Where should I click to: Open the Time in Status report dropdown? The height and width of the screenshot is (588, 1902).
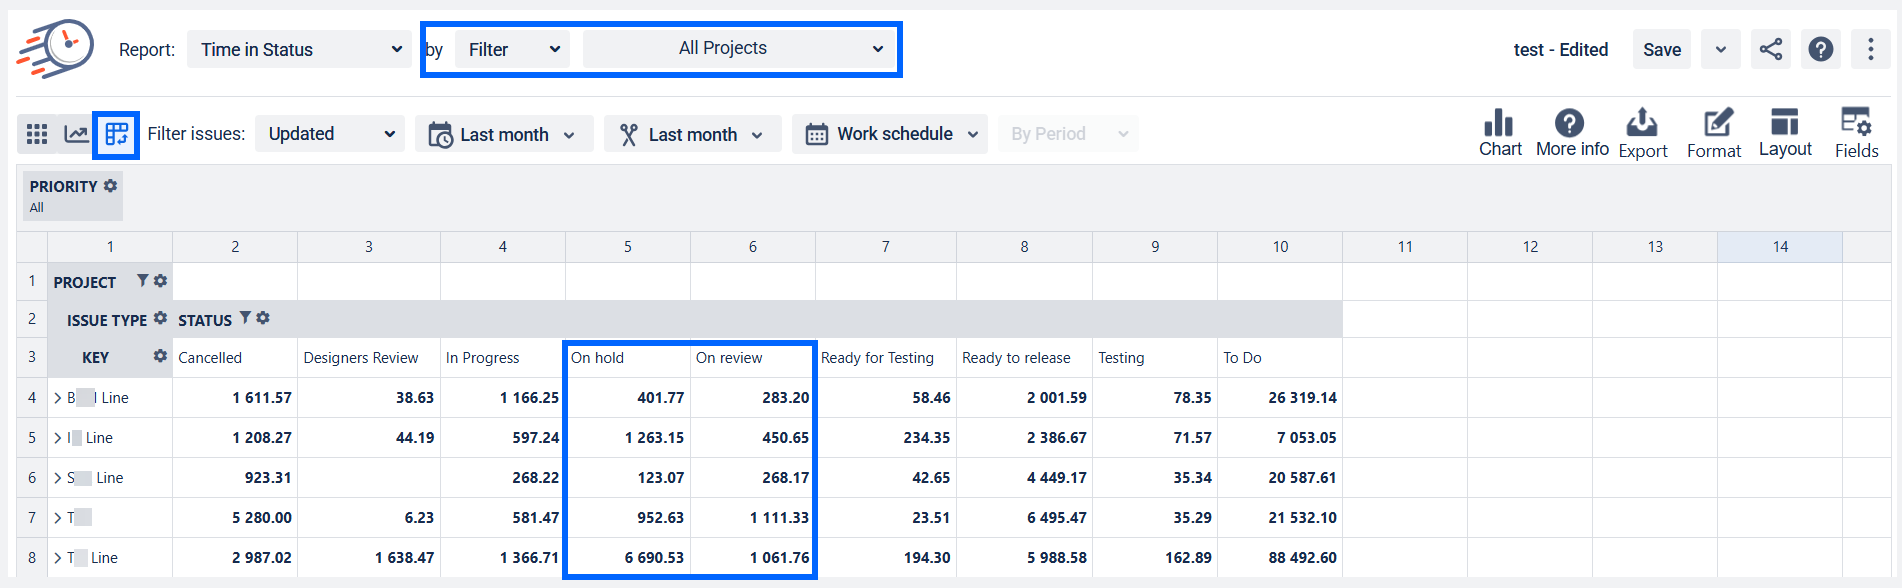click(300, 49)
